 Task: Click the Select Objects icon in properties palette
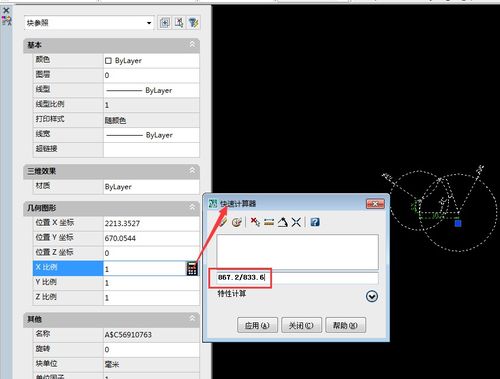point(179,23)
